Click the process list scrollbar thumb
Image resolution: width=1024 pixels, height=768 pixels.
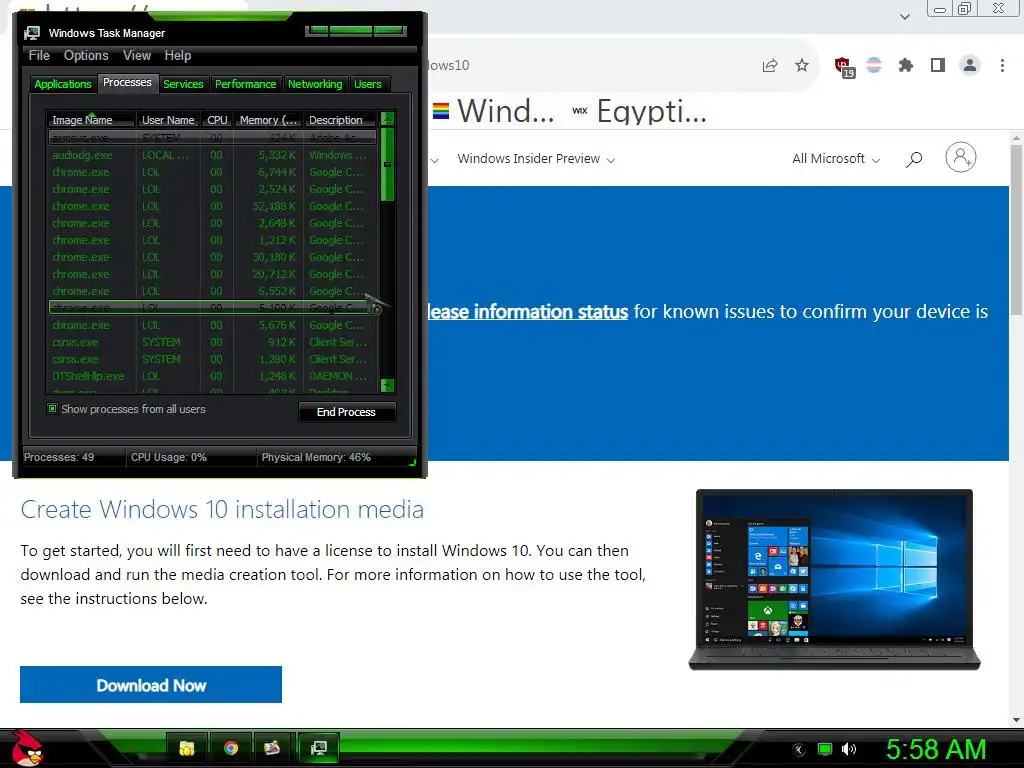coord(387,165)
